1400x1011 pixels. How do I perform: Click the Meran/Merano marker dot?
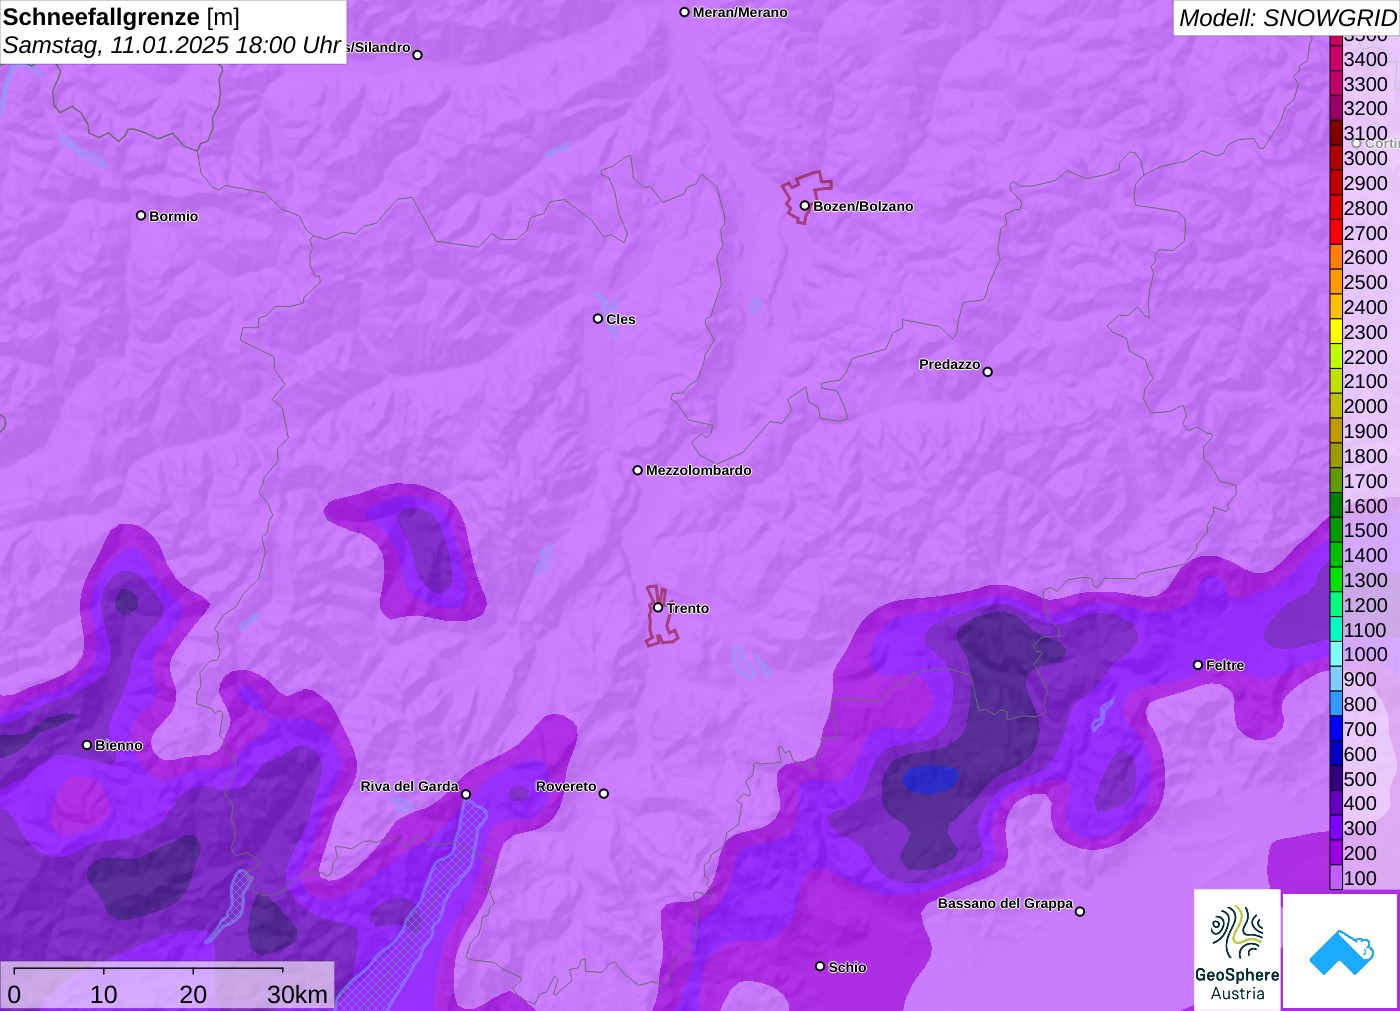click(684, 12)
